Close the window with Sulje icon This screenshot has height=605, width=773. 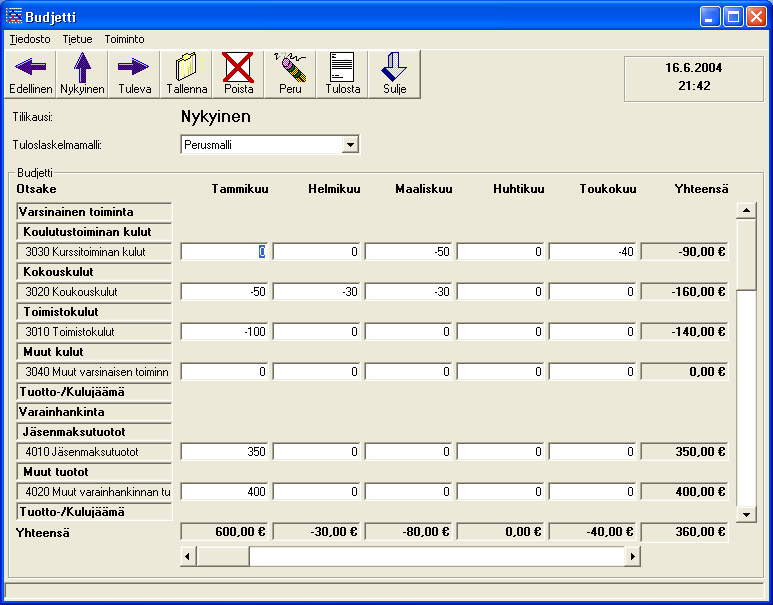tap(394, 74)
